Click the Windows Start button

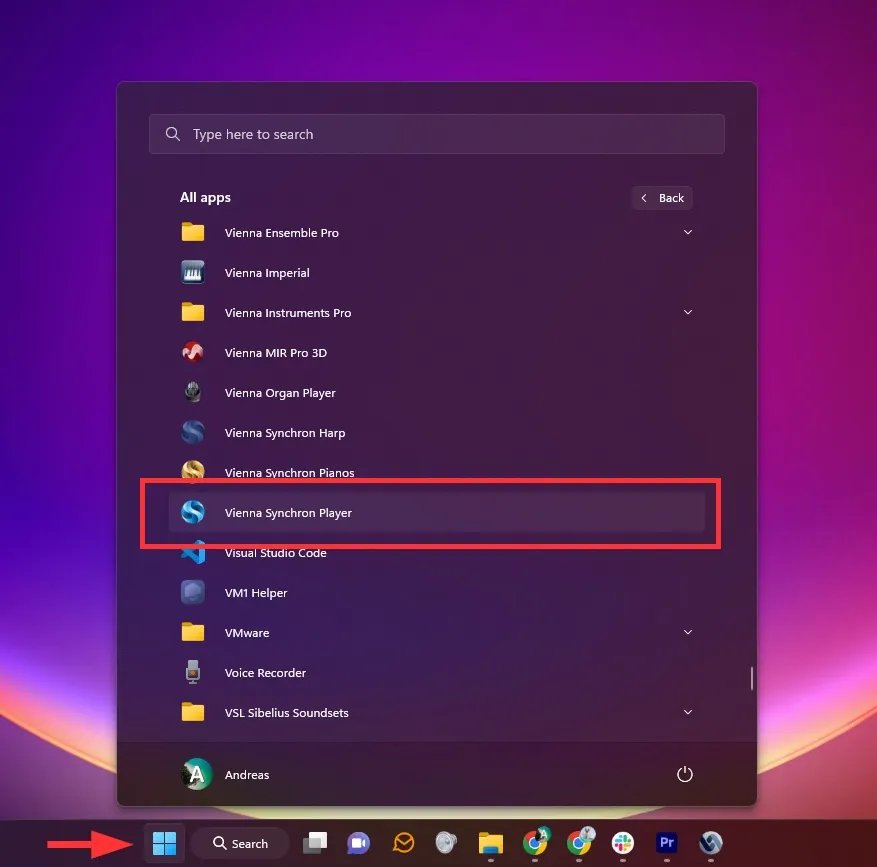[x=164, y=844]
